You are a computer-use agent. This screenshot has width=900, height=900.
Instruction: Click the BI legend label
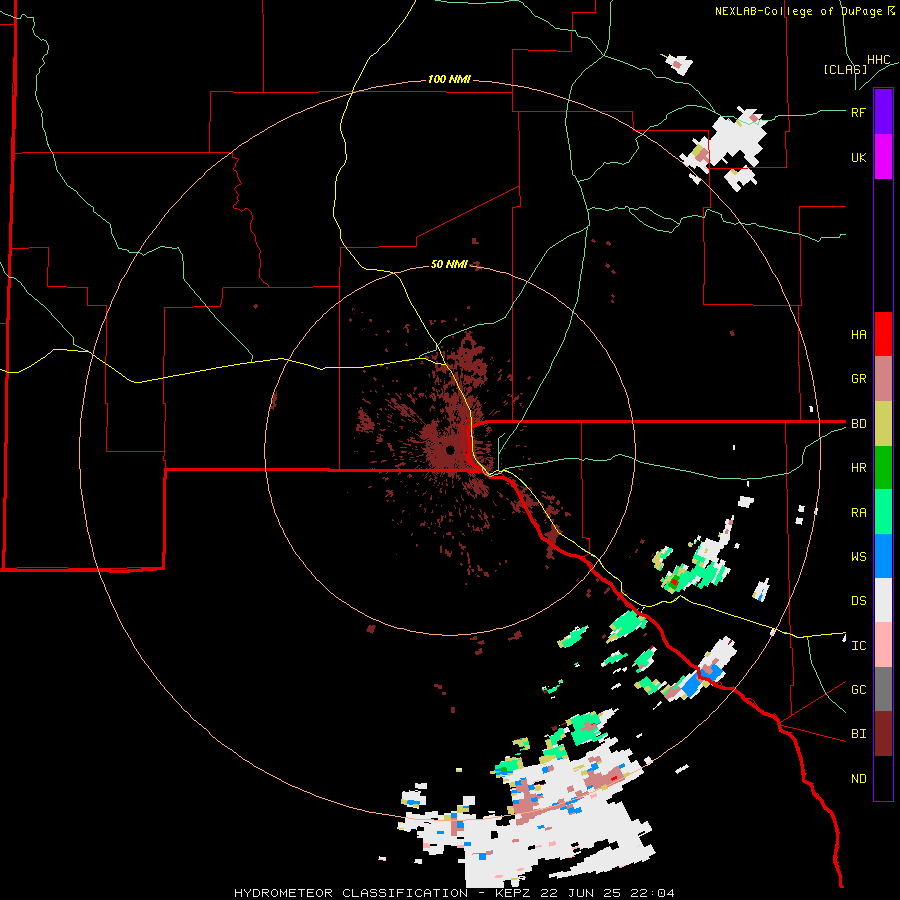pos(859,734)
